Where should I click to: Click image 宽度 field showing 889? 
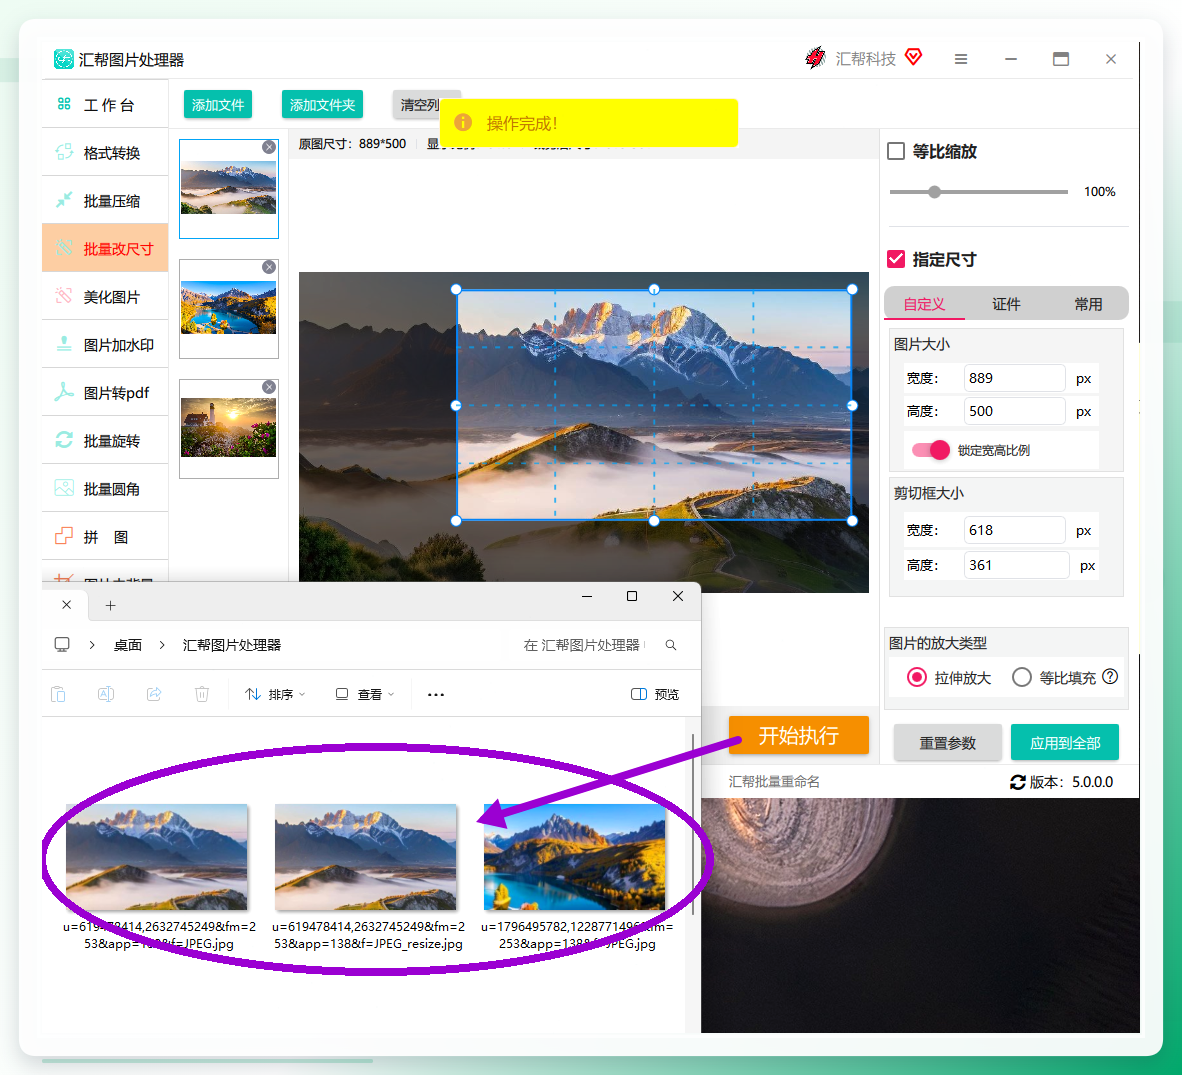(x=1014, y=378)
